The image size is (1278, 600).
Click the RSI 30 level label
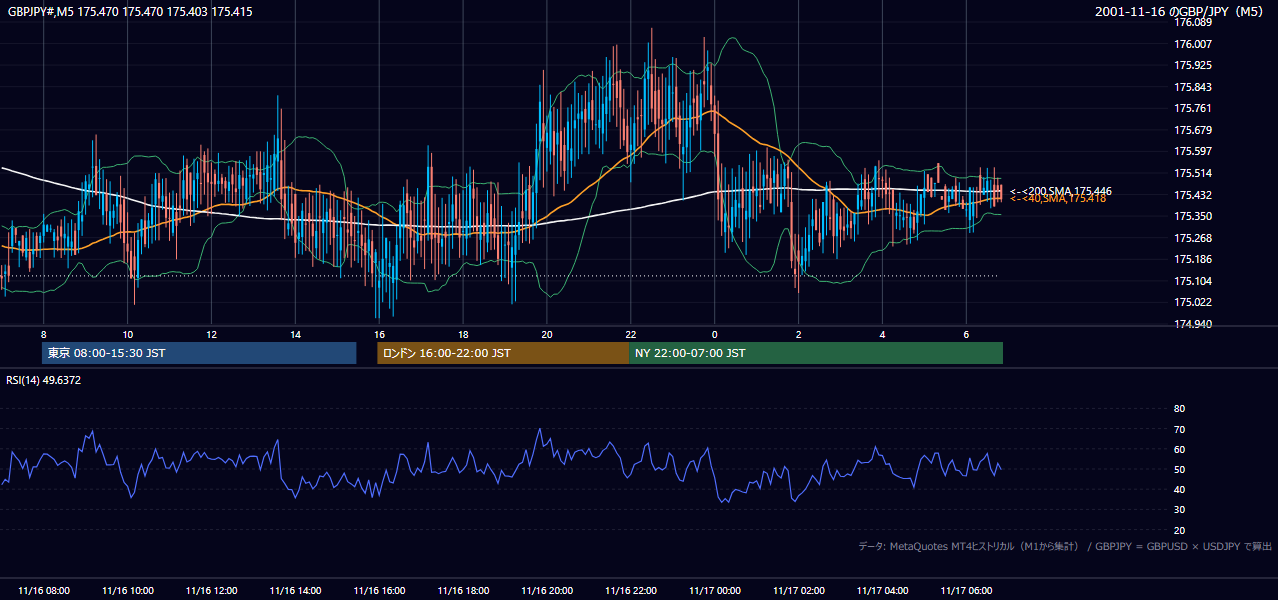click(1179, 510)
